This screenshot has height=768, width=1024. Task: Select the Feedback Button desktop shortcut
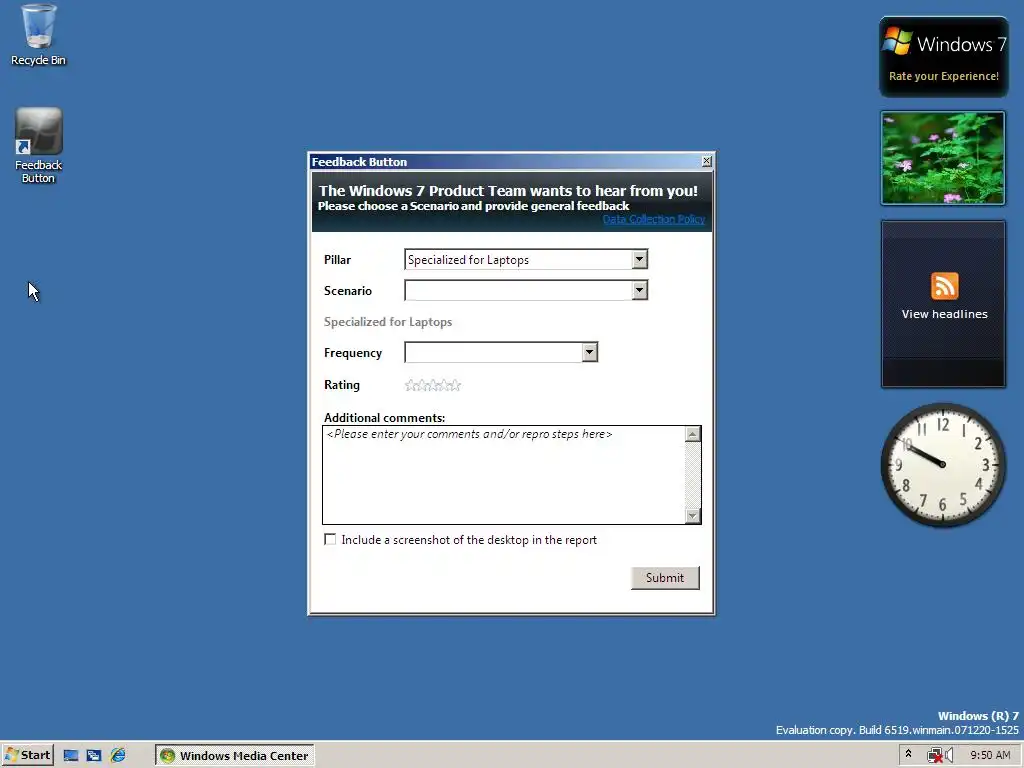point(39,145)
